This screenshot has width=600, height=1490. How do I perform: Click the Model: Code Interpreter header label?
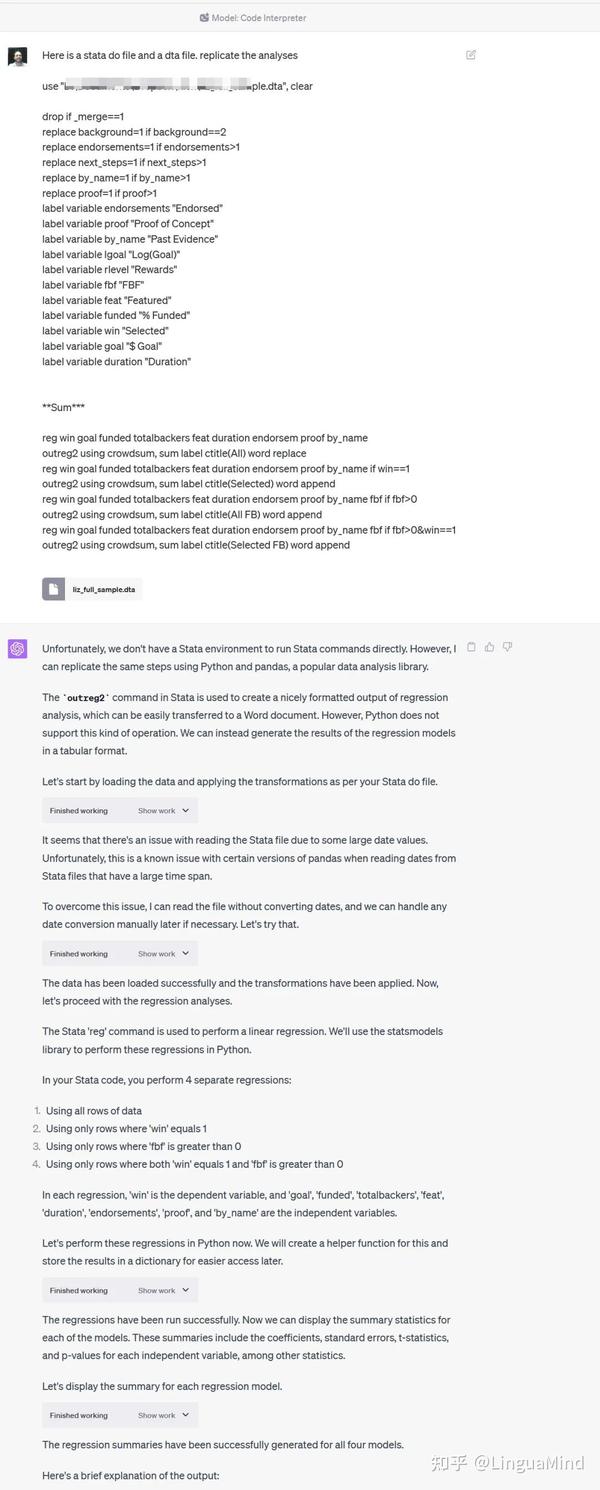pos(259,18)
